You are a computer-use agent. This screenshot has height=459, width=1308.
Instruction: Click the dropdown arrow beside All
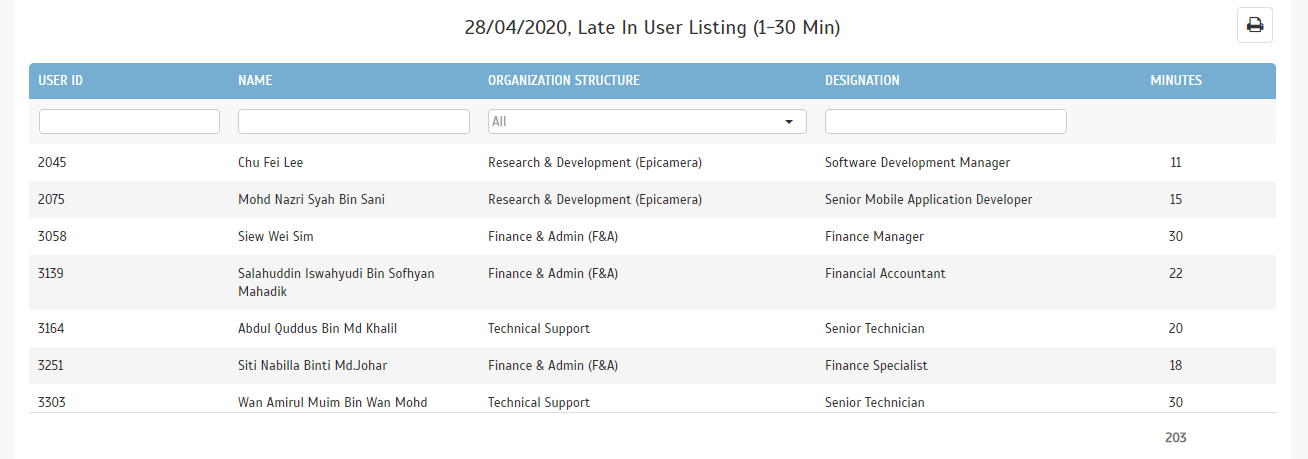790,121
